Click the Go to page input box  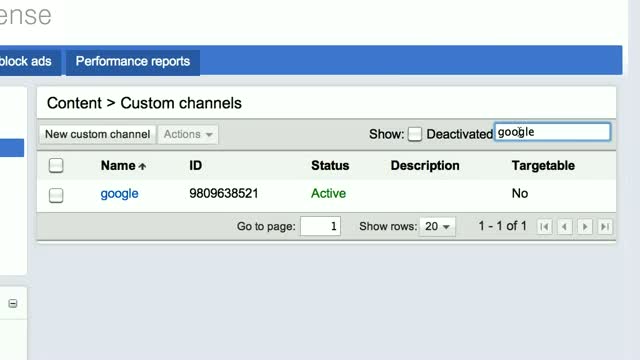pos(320,226)
